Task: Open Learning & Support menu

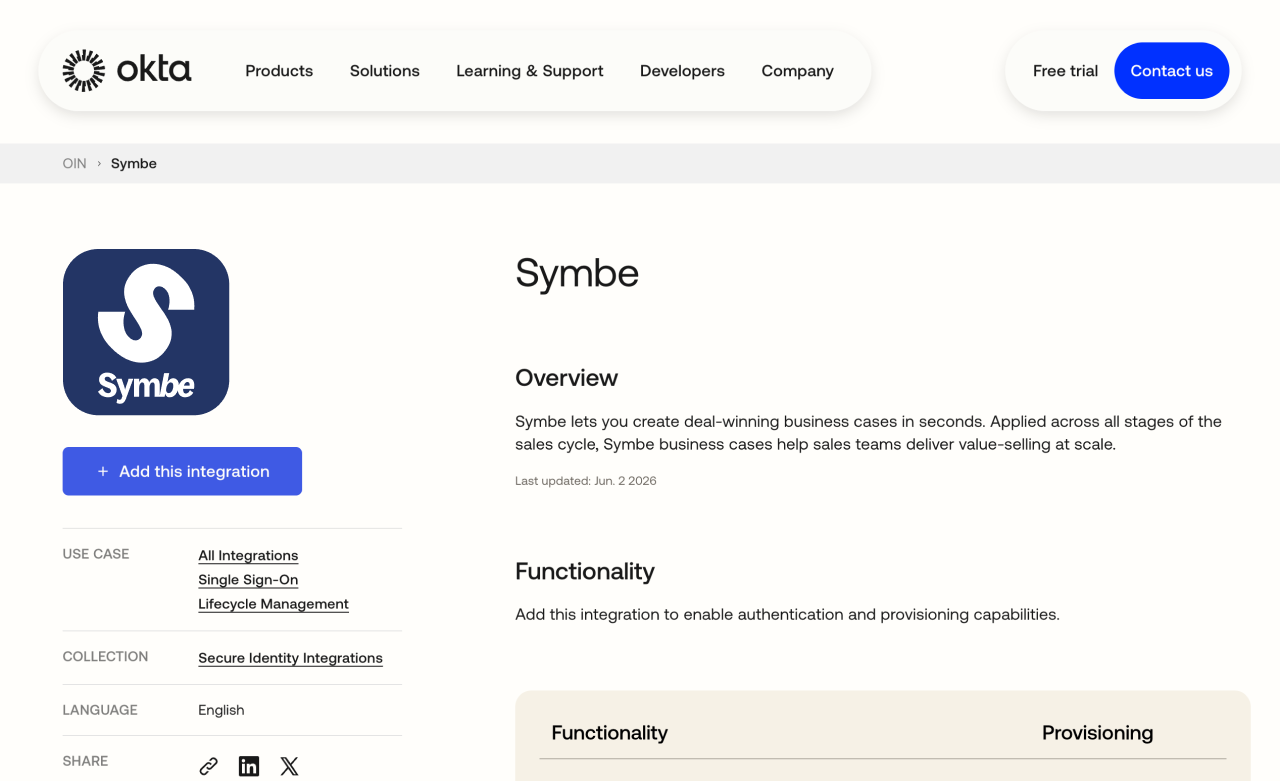Action: pos(530,71)
